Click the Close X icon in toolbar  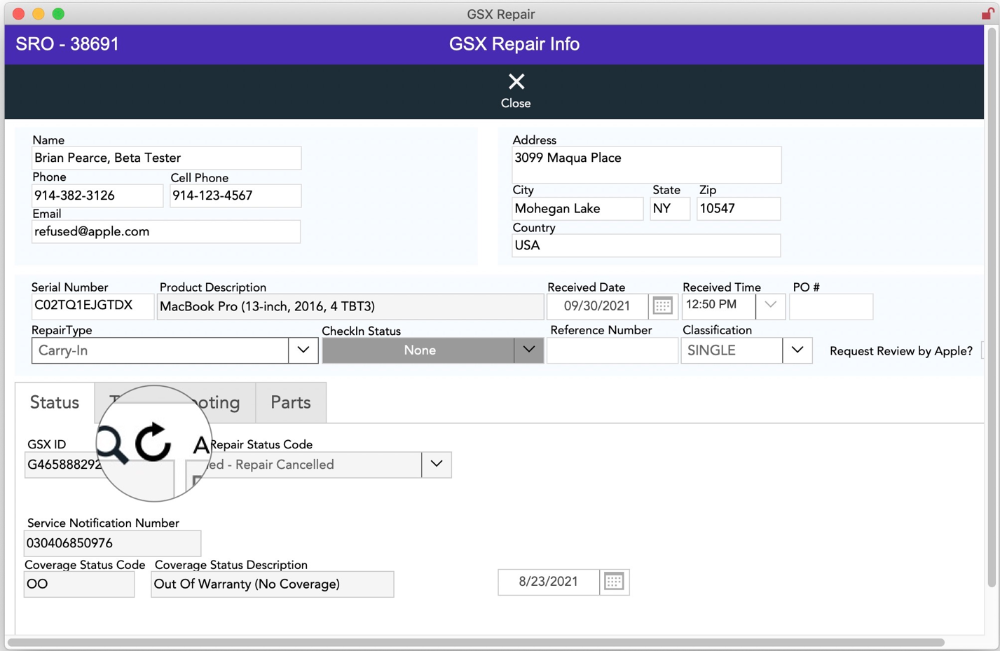[516, 82]
